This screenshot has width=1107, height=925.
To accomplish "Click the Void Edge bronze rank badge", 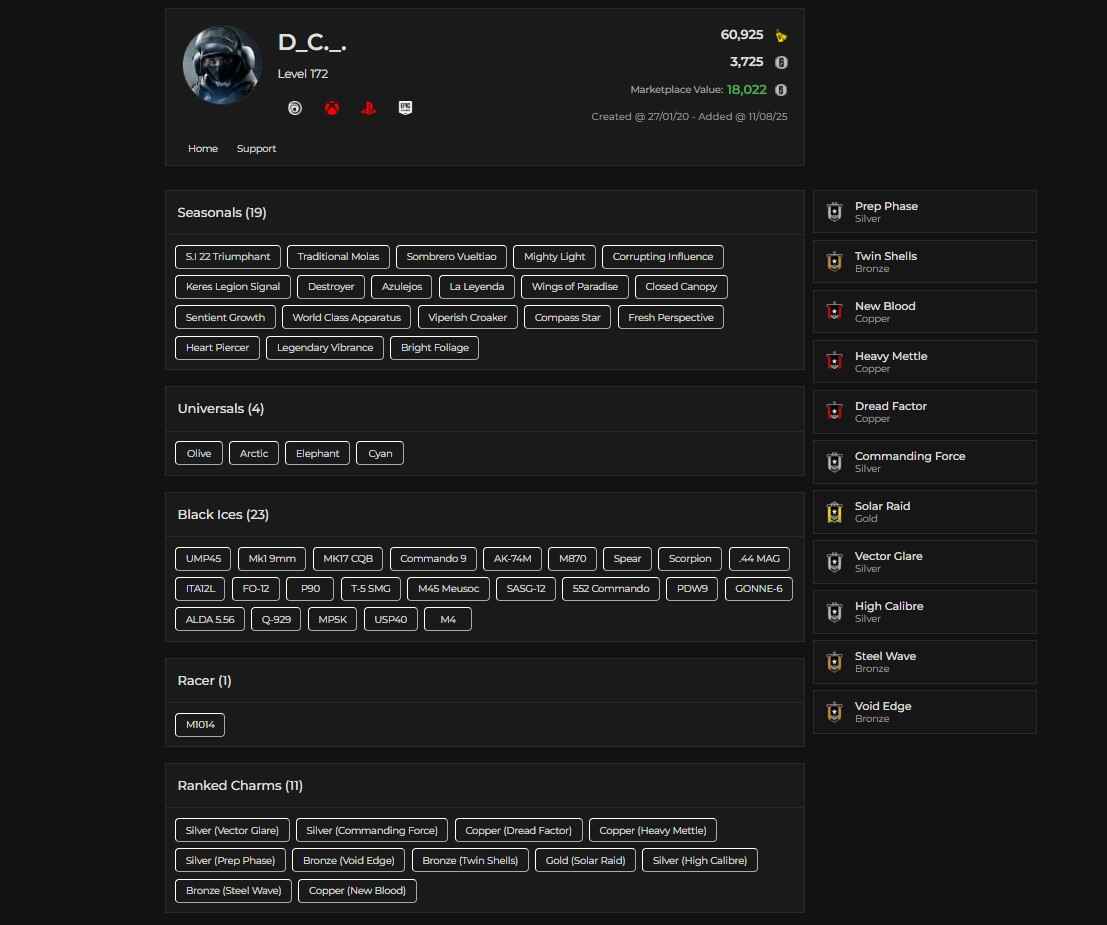I will point(835,712).
